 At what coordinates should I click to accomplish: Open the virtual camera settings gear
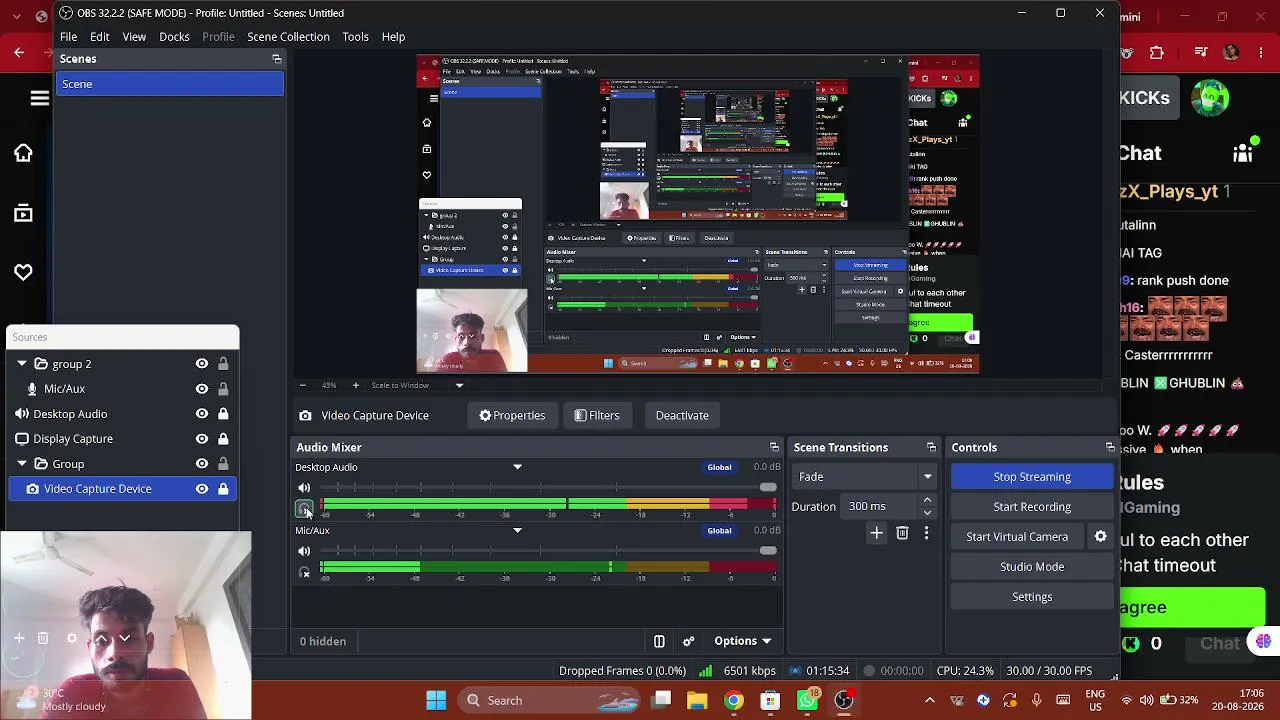click(x=1100, y=536)
